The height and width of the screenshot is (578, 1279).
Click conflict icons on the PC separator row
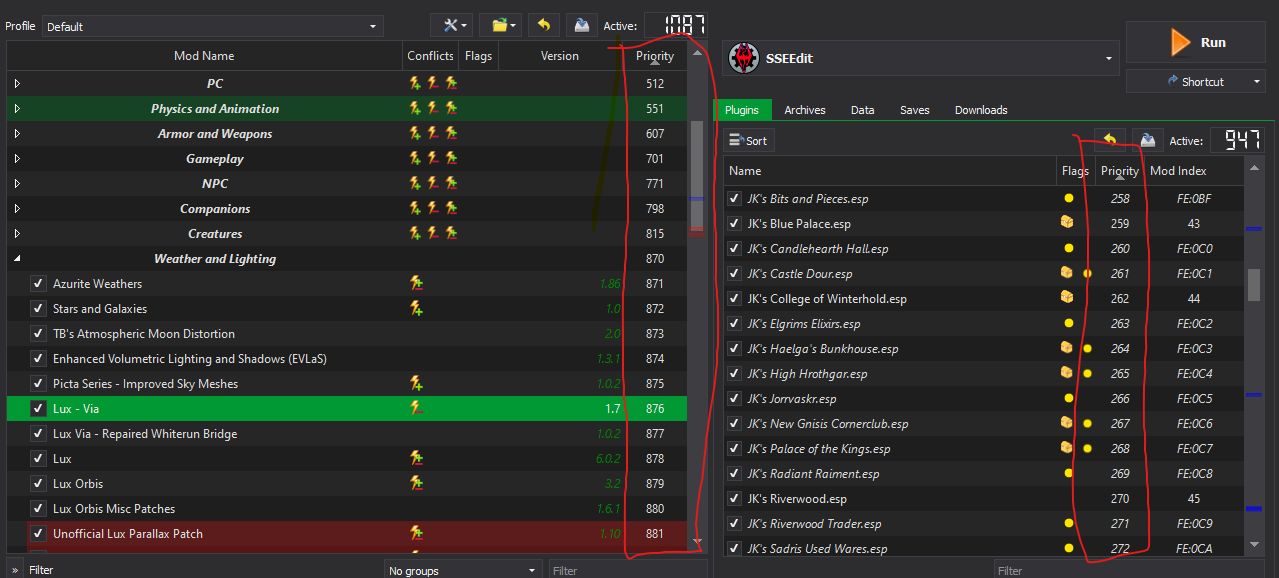click(433, 84)
